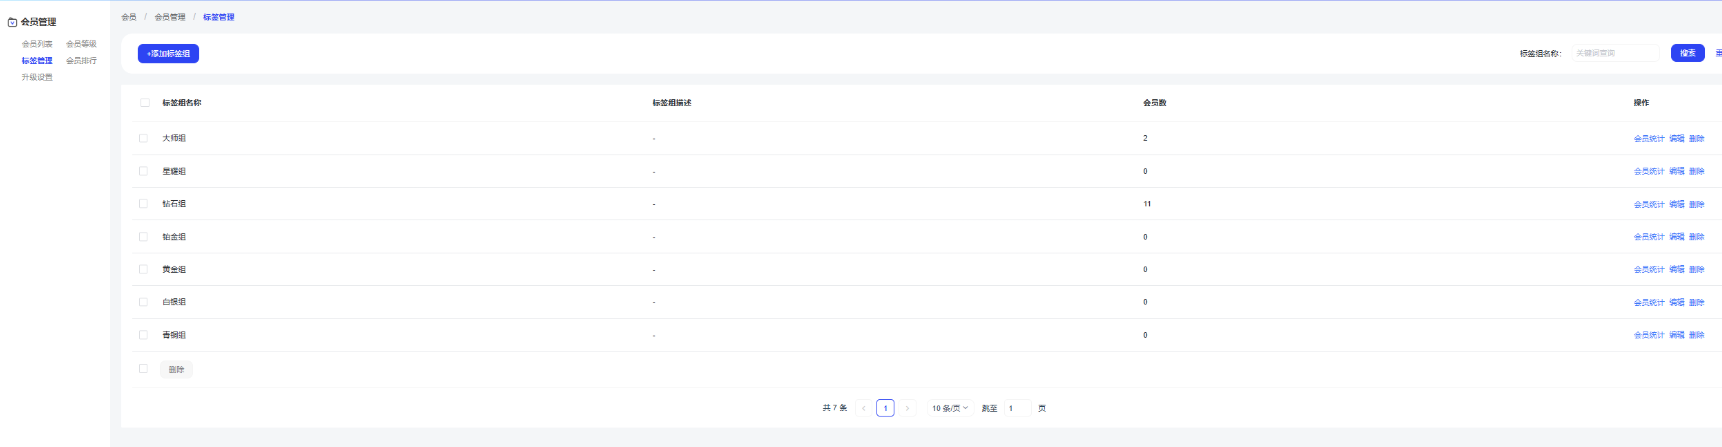This screenshot has width=1722, height=447.
Task: Click 编辑 on the 钻石组 row
Action: click(x=1676, y=204)
